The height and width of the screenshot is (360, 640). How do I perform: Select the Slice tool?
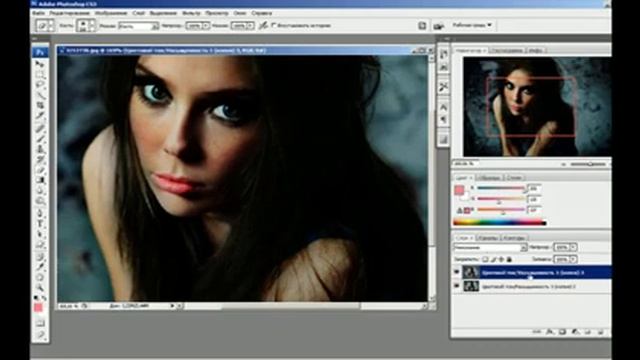40,116
